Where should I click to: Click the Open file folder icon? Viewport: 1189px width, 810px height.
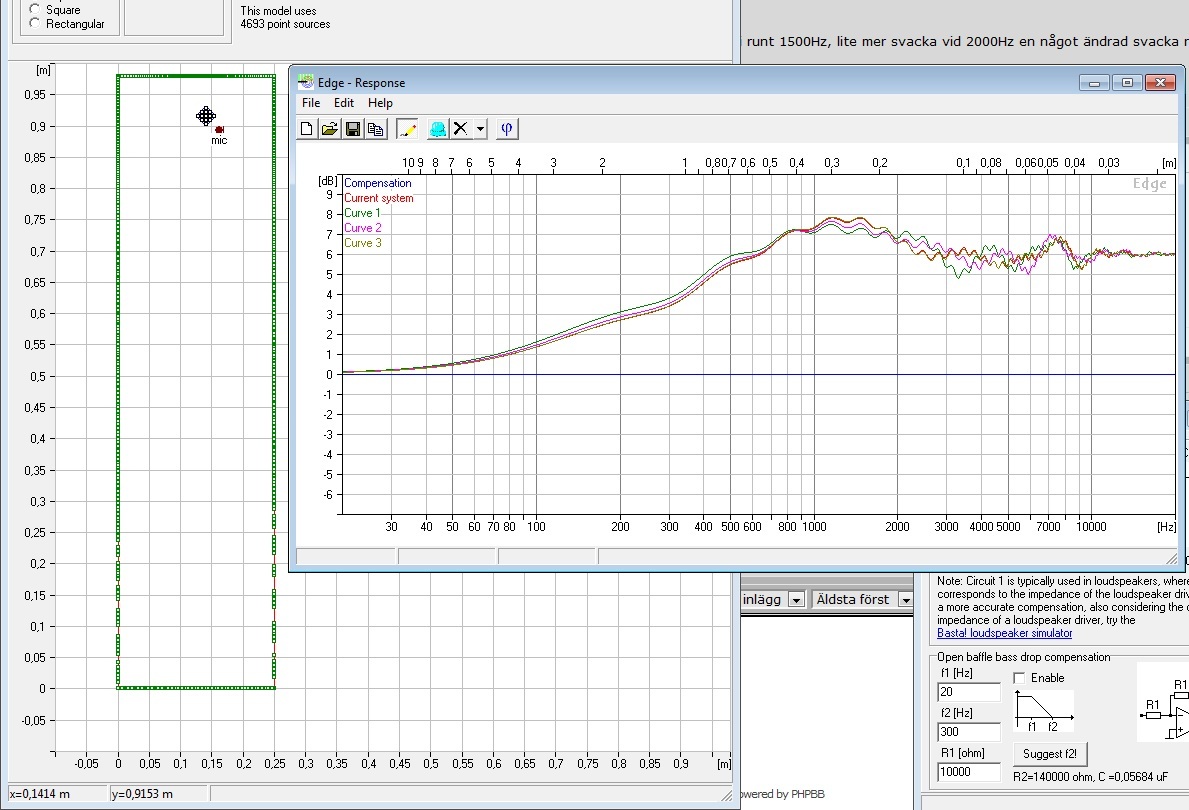tap(329, 129)
